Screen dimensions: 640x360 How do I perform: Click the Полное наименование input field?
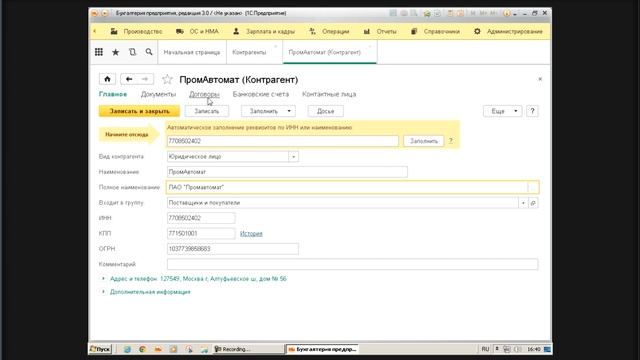coord(347,187)
